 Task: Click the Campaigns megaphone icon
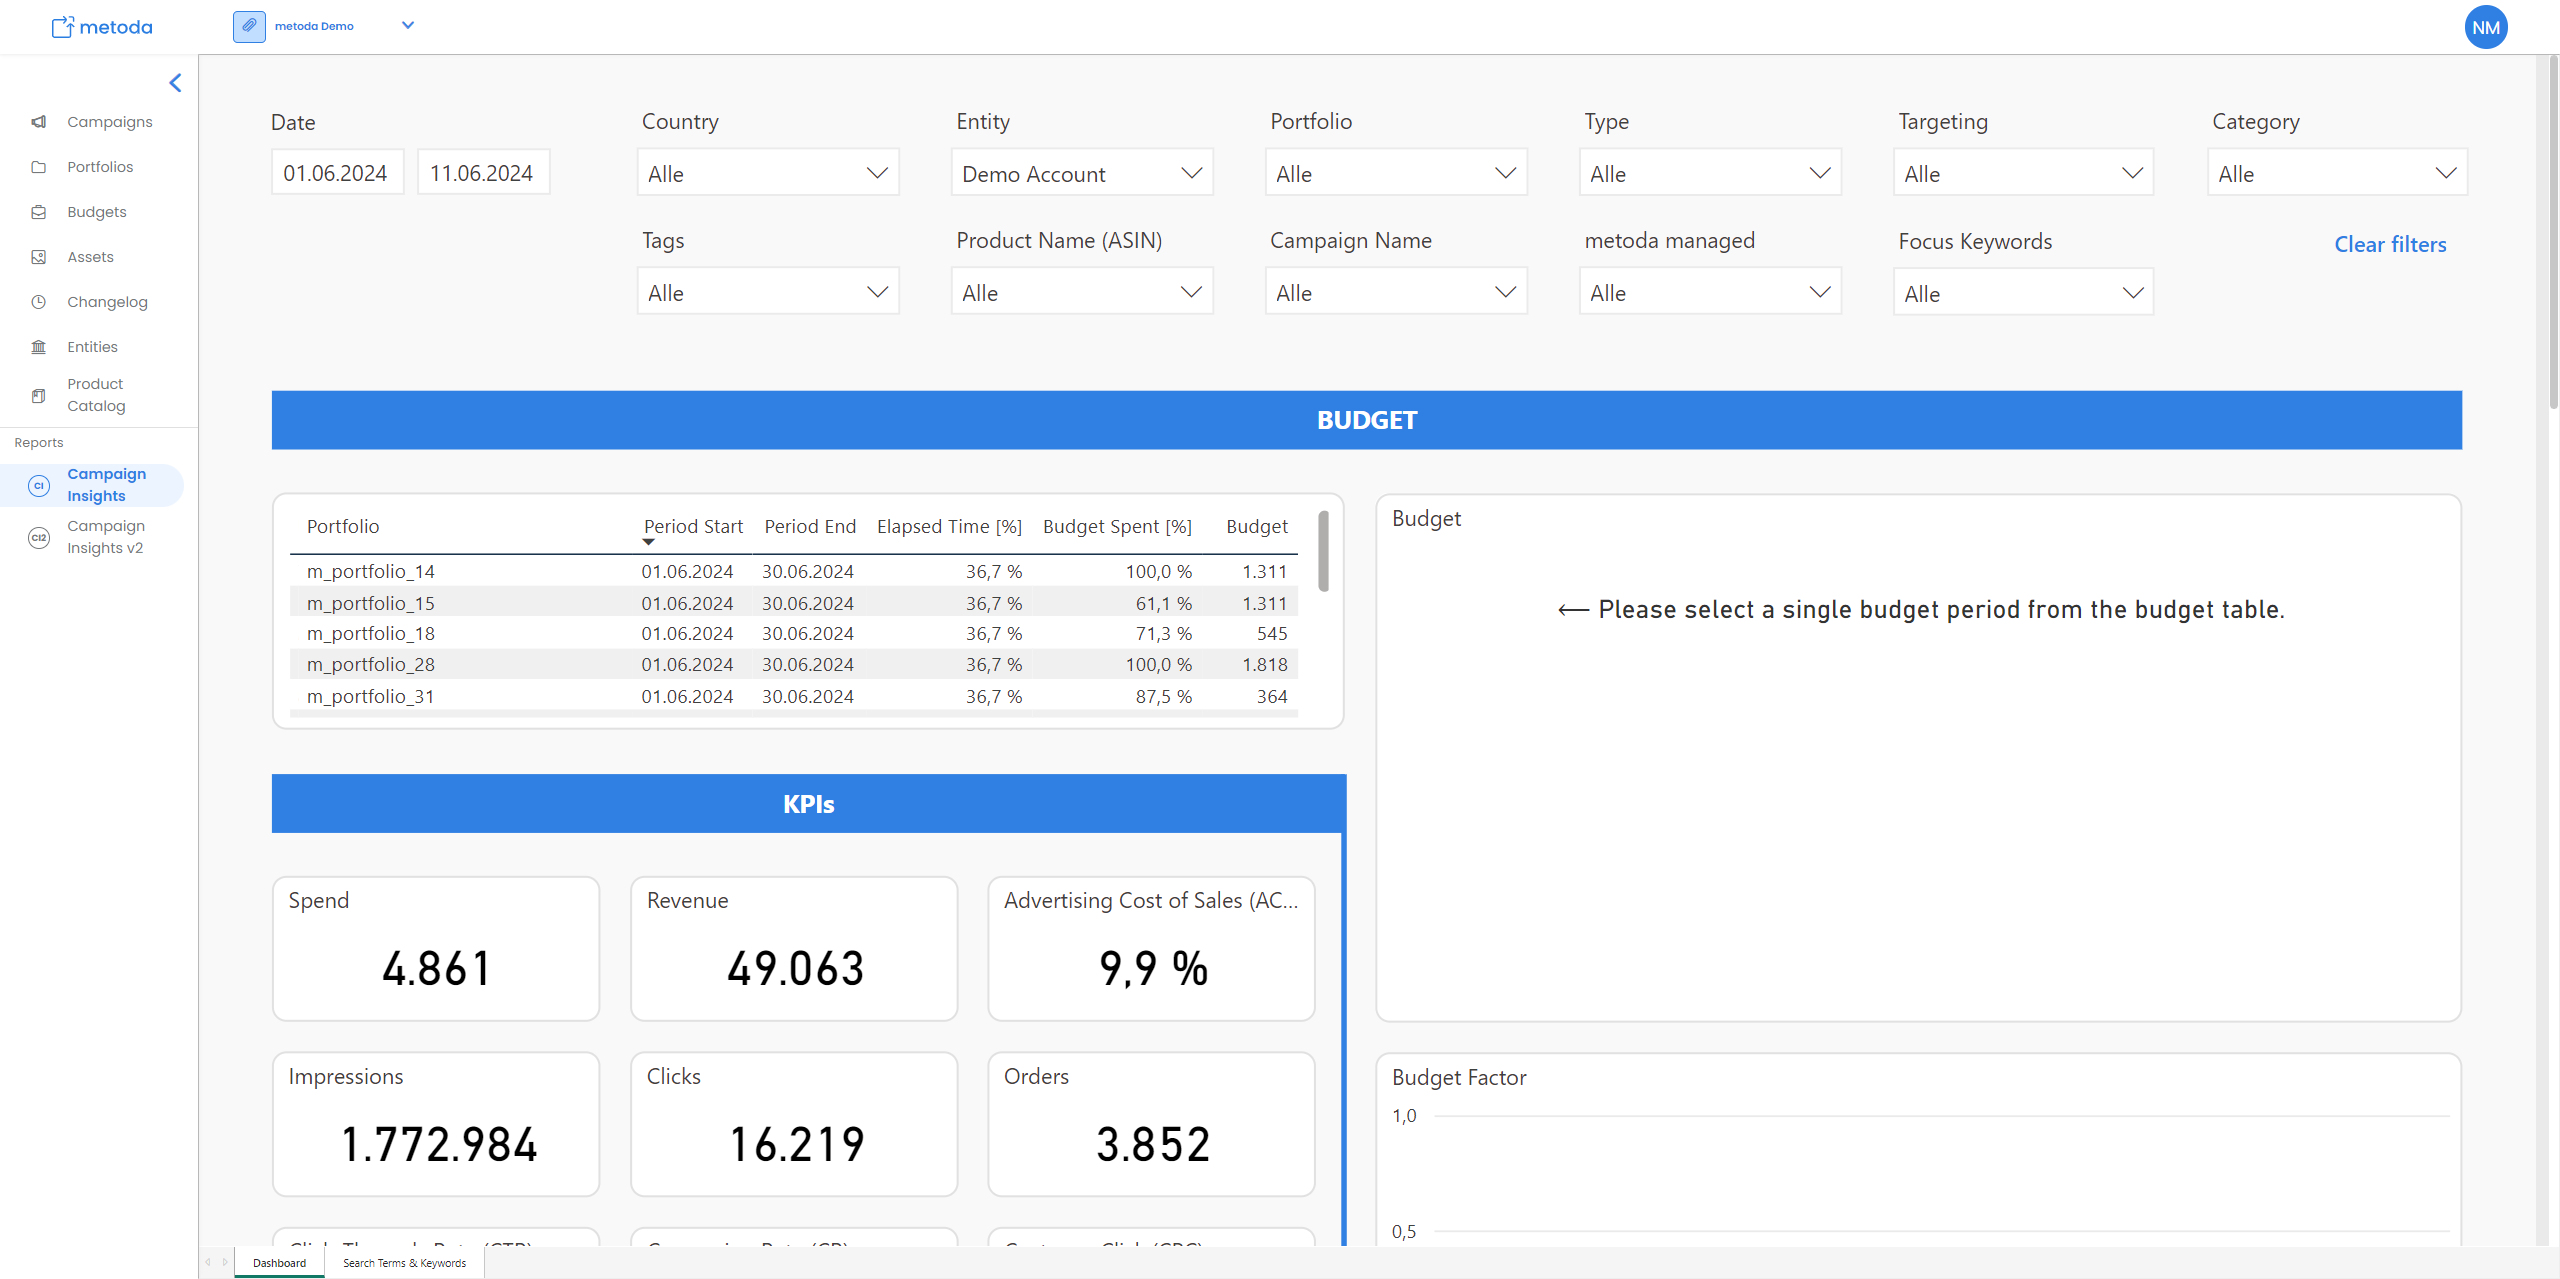(x=39, y=122)
